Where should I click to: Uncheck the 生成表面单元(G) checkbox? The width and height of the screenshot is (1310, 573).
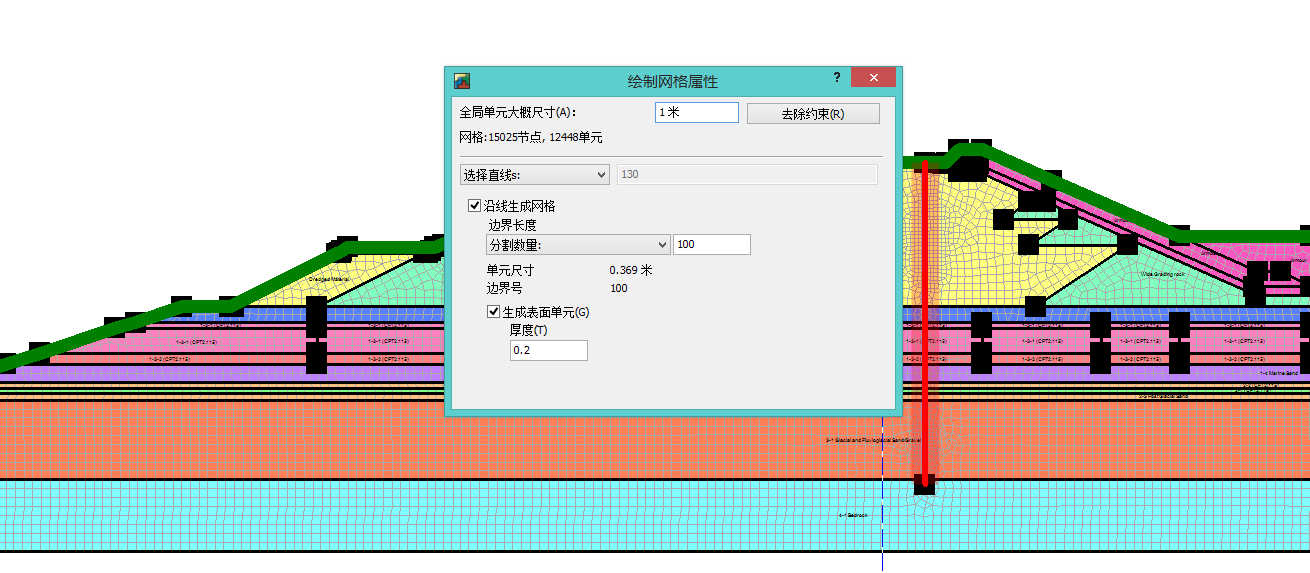[x=494, y=312]
